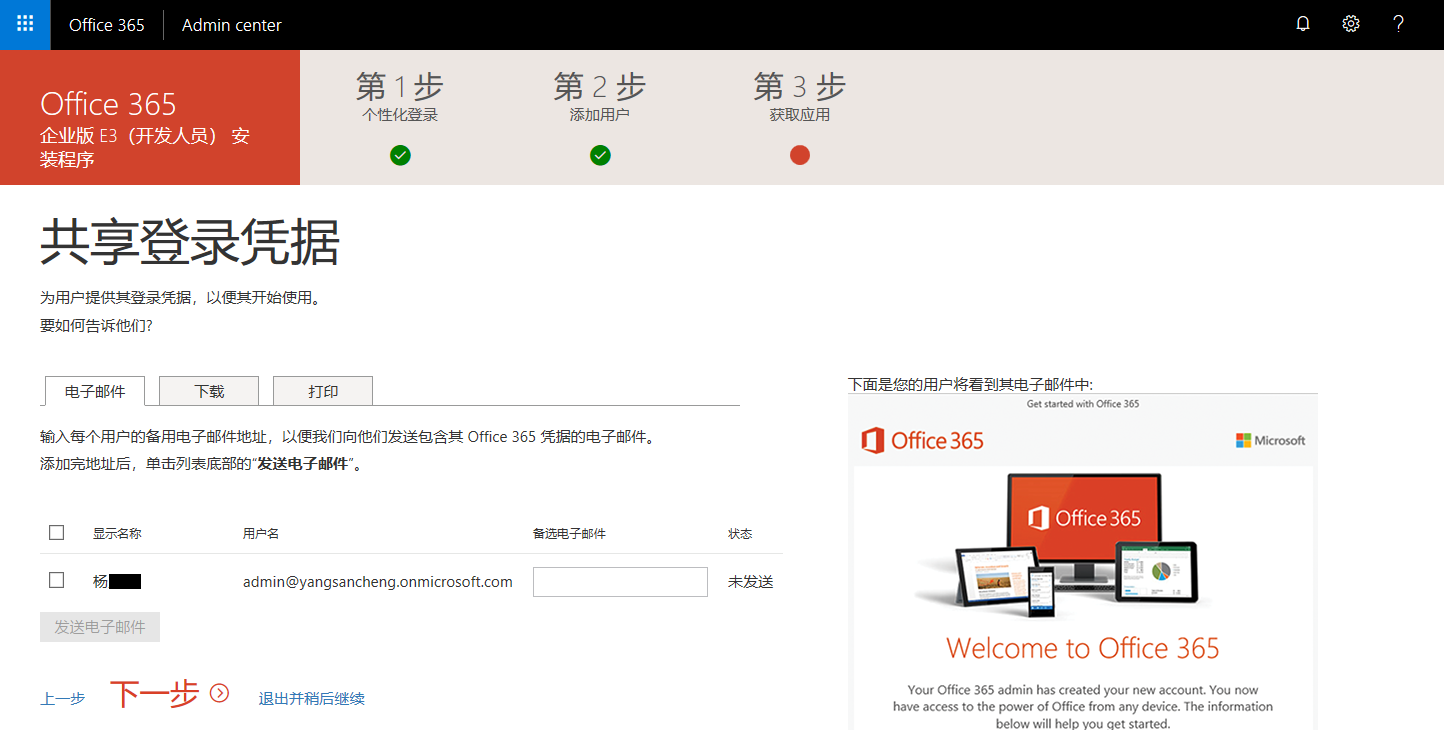The width and height of the screenshot is (1444, 730).
Task: Click the 发送电子邮件 button
Action: point(100,627)
